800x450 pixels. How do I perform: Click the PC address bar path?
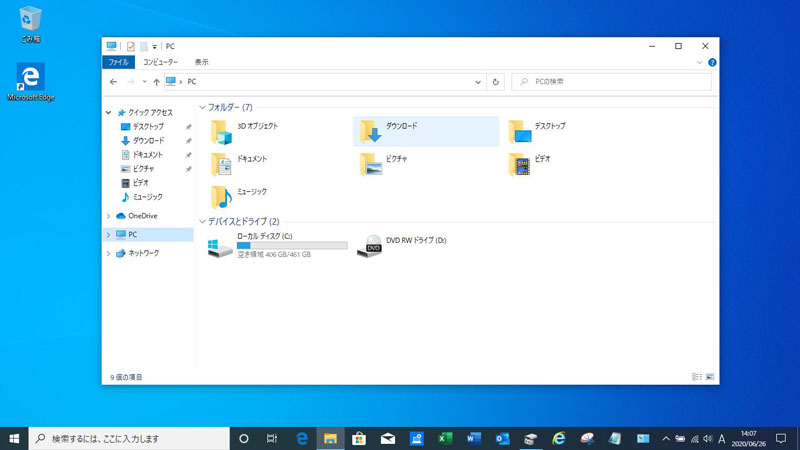pyautogui.click(x=191, y=82)
